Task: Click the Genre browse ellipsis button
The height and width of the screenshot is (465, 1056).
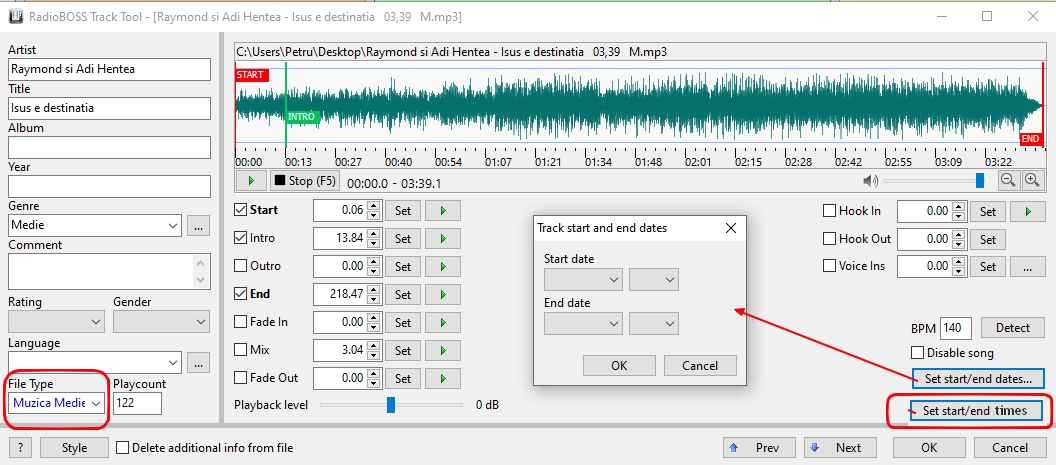Action: (198, 226)
